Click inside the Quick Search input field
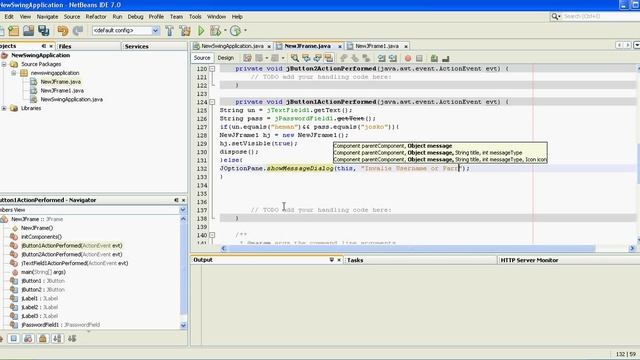The image size is (640, 360). point(600,16)
